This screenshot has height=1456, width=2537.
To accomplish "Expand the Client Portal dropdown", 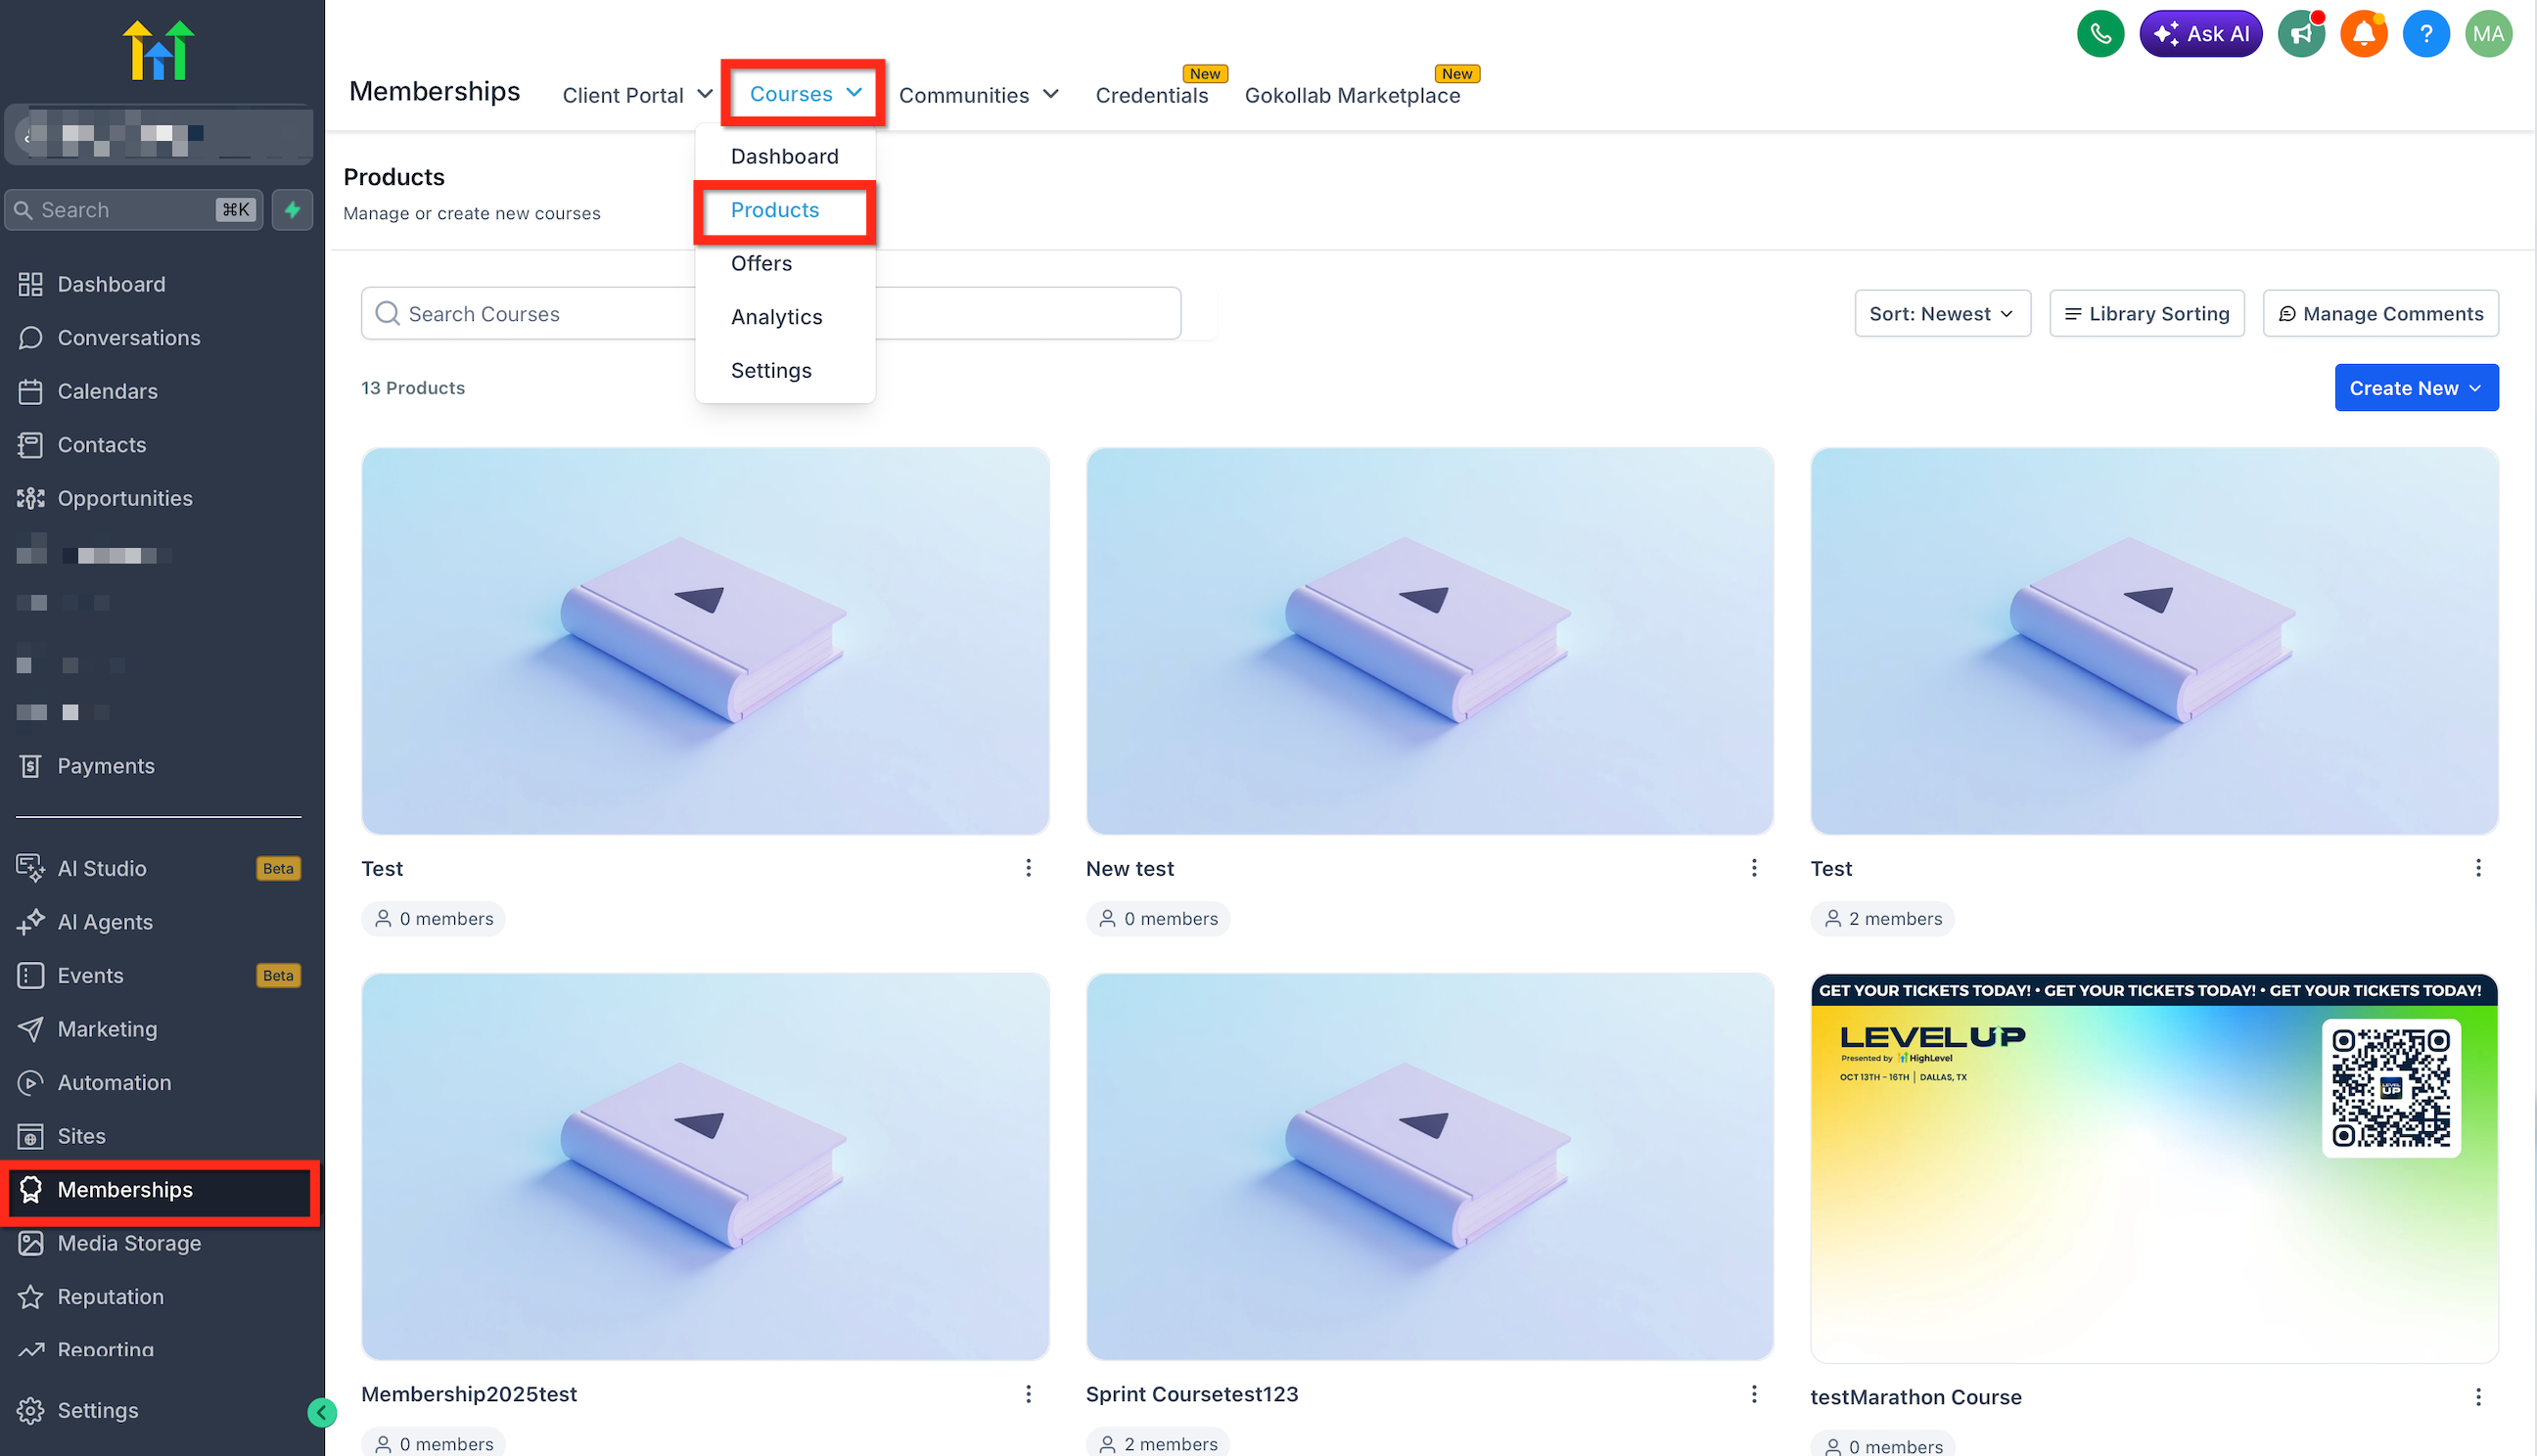I will tap(638, 95).
